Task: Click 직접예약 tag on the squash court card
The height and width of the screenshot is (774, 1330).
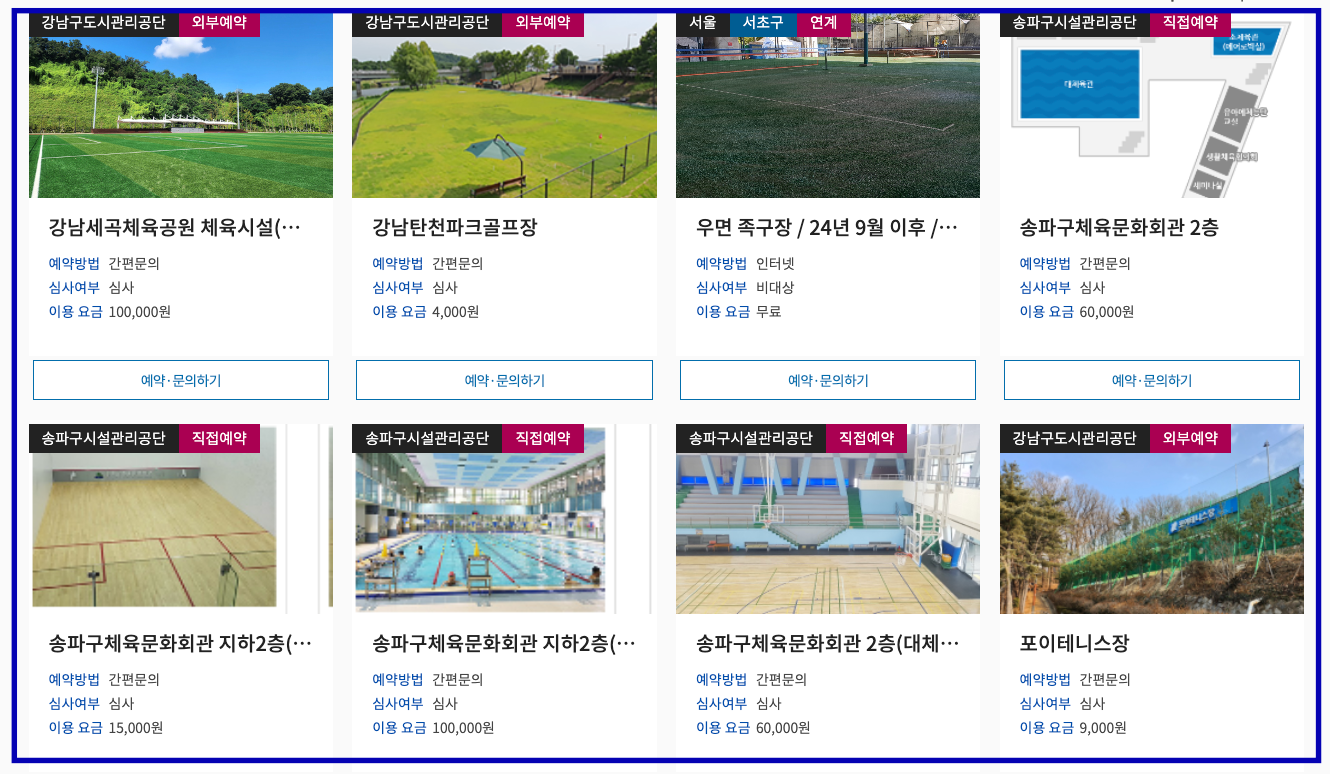Action: (219, 438)
